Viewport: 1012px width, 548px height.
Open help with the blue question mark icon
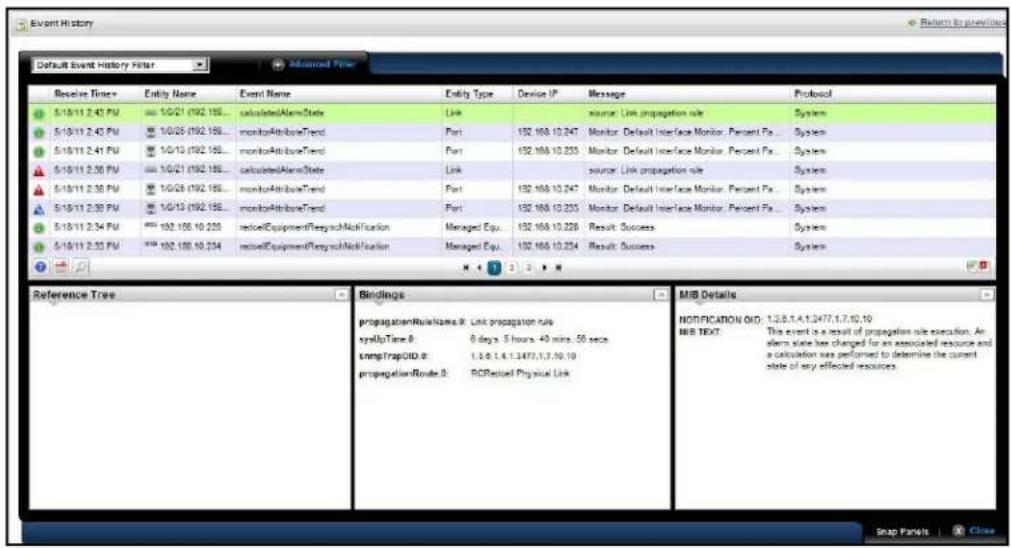click(41, 267)
